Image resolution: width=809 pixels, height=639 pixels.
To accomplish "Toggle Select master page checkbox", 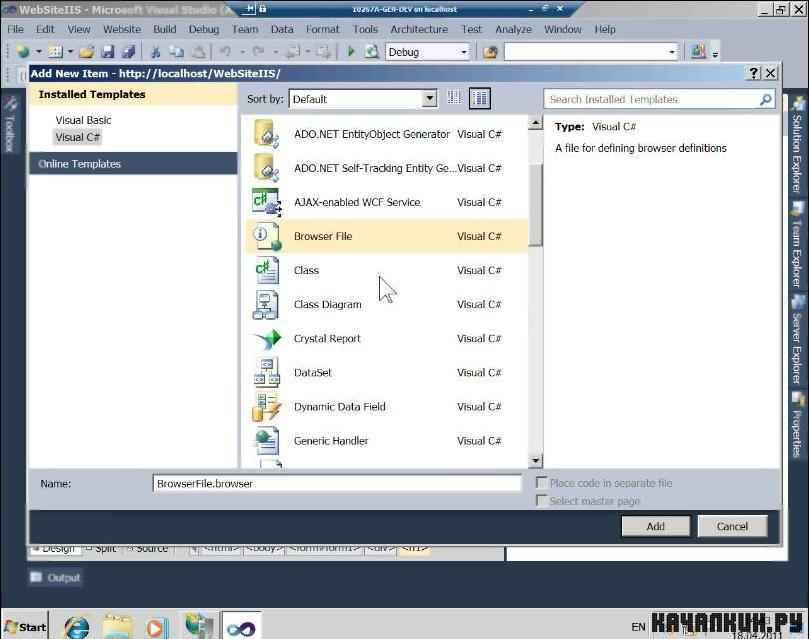I will (x=541, y=500).
